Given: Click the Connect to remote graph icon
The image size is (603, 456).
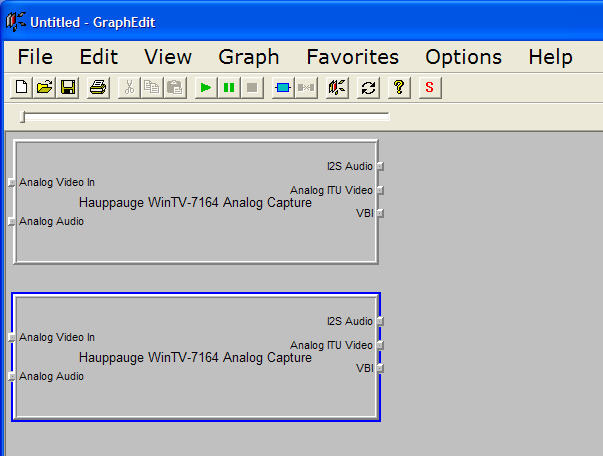Looking at the screenshot, I should click(x=337, y=88).
